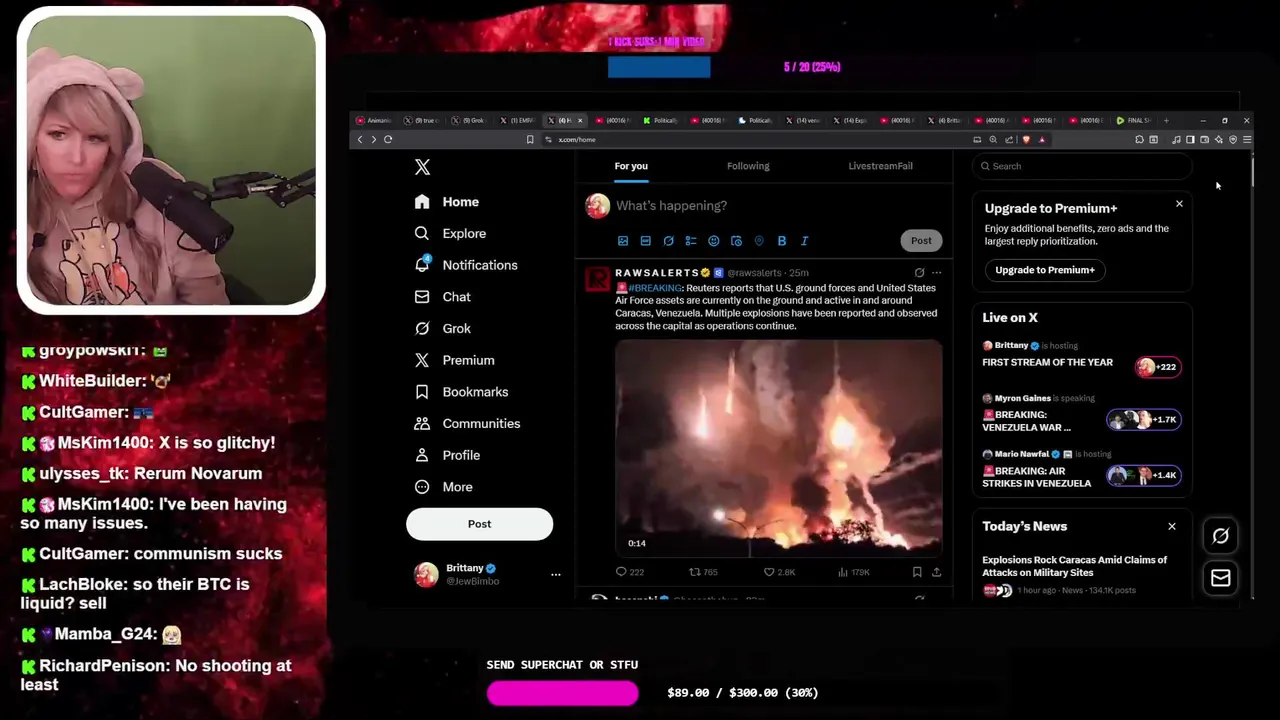The width and height of the screenshot is (1280, 720).
Task: Like the RAWSALERTS post
Action: pyautogui.click(x=779, y=572)
